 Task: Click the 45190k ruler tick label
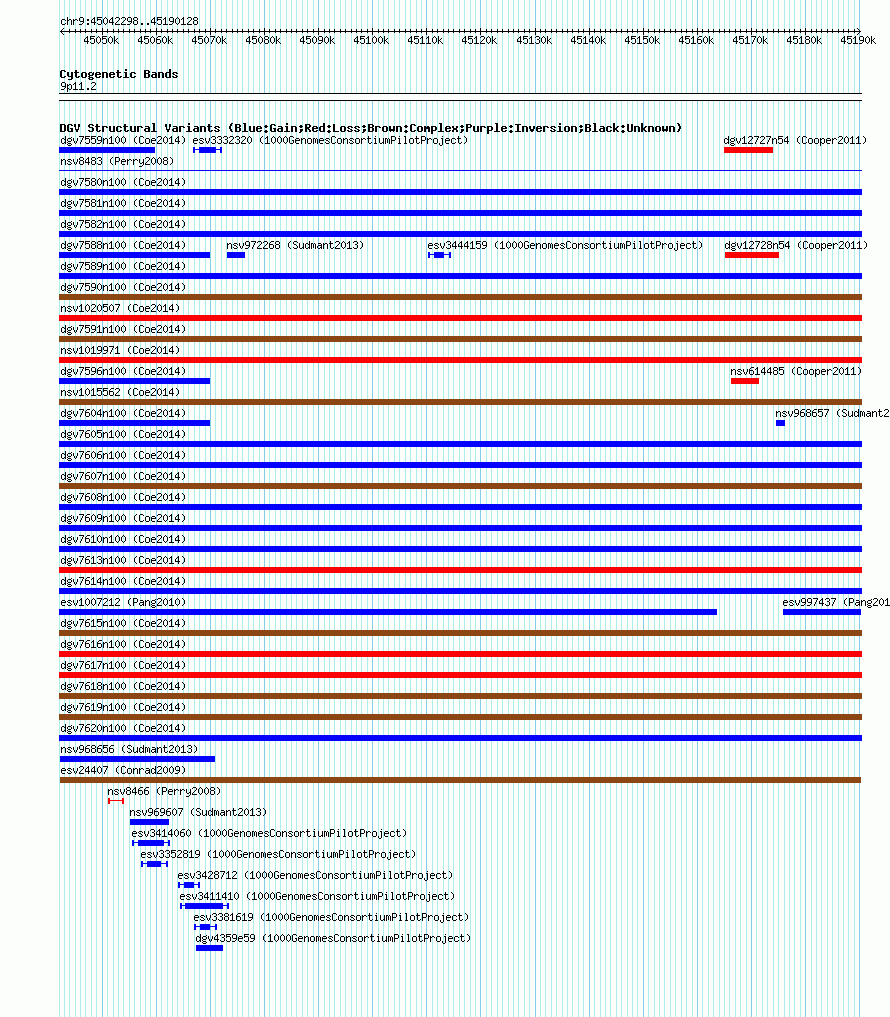(x=858, y=40)
